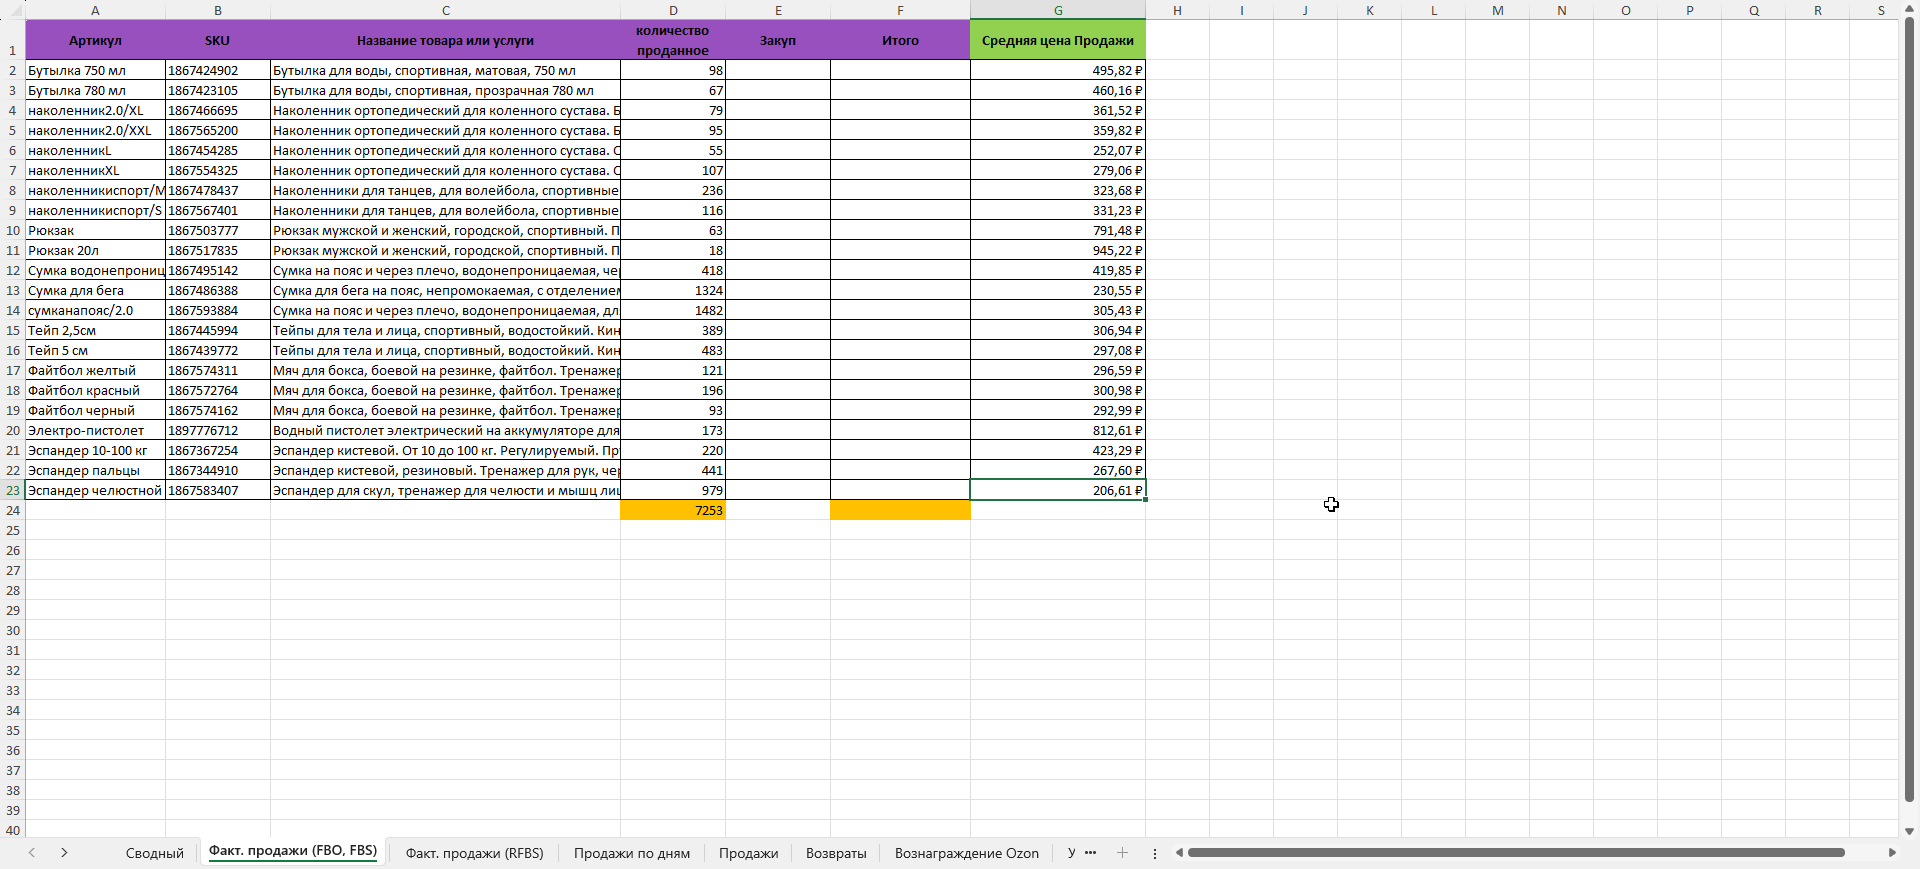
Task: Select row 24 header
Action: coord(13,510)
